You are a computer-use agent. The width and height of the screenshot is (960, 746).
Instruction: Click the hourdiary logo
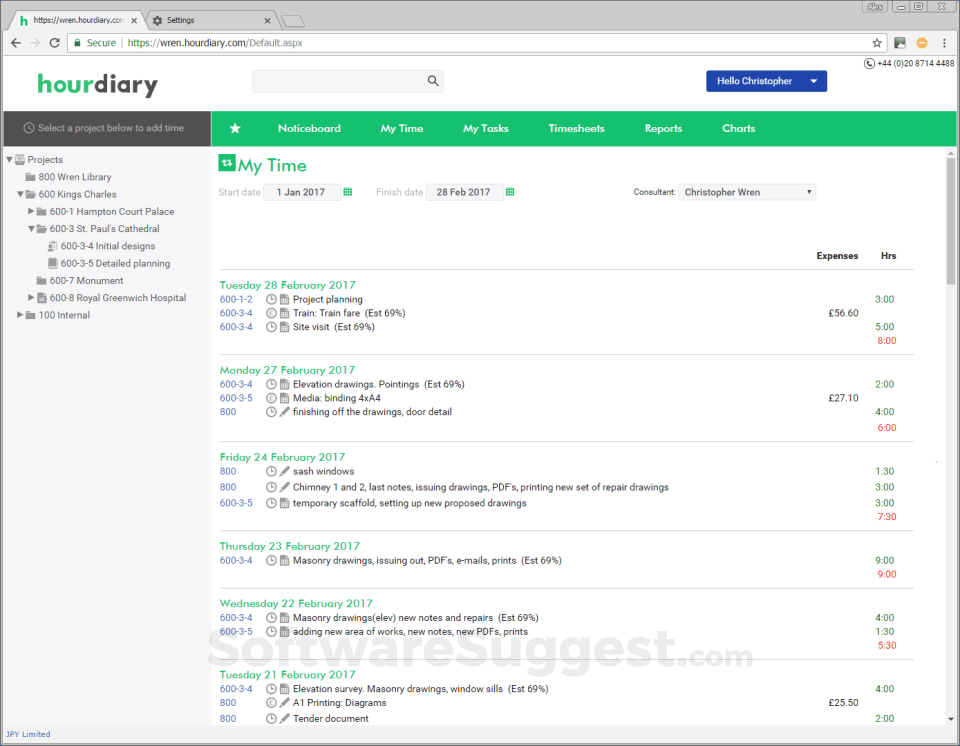[97, 85]
